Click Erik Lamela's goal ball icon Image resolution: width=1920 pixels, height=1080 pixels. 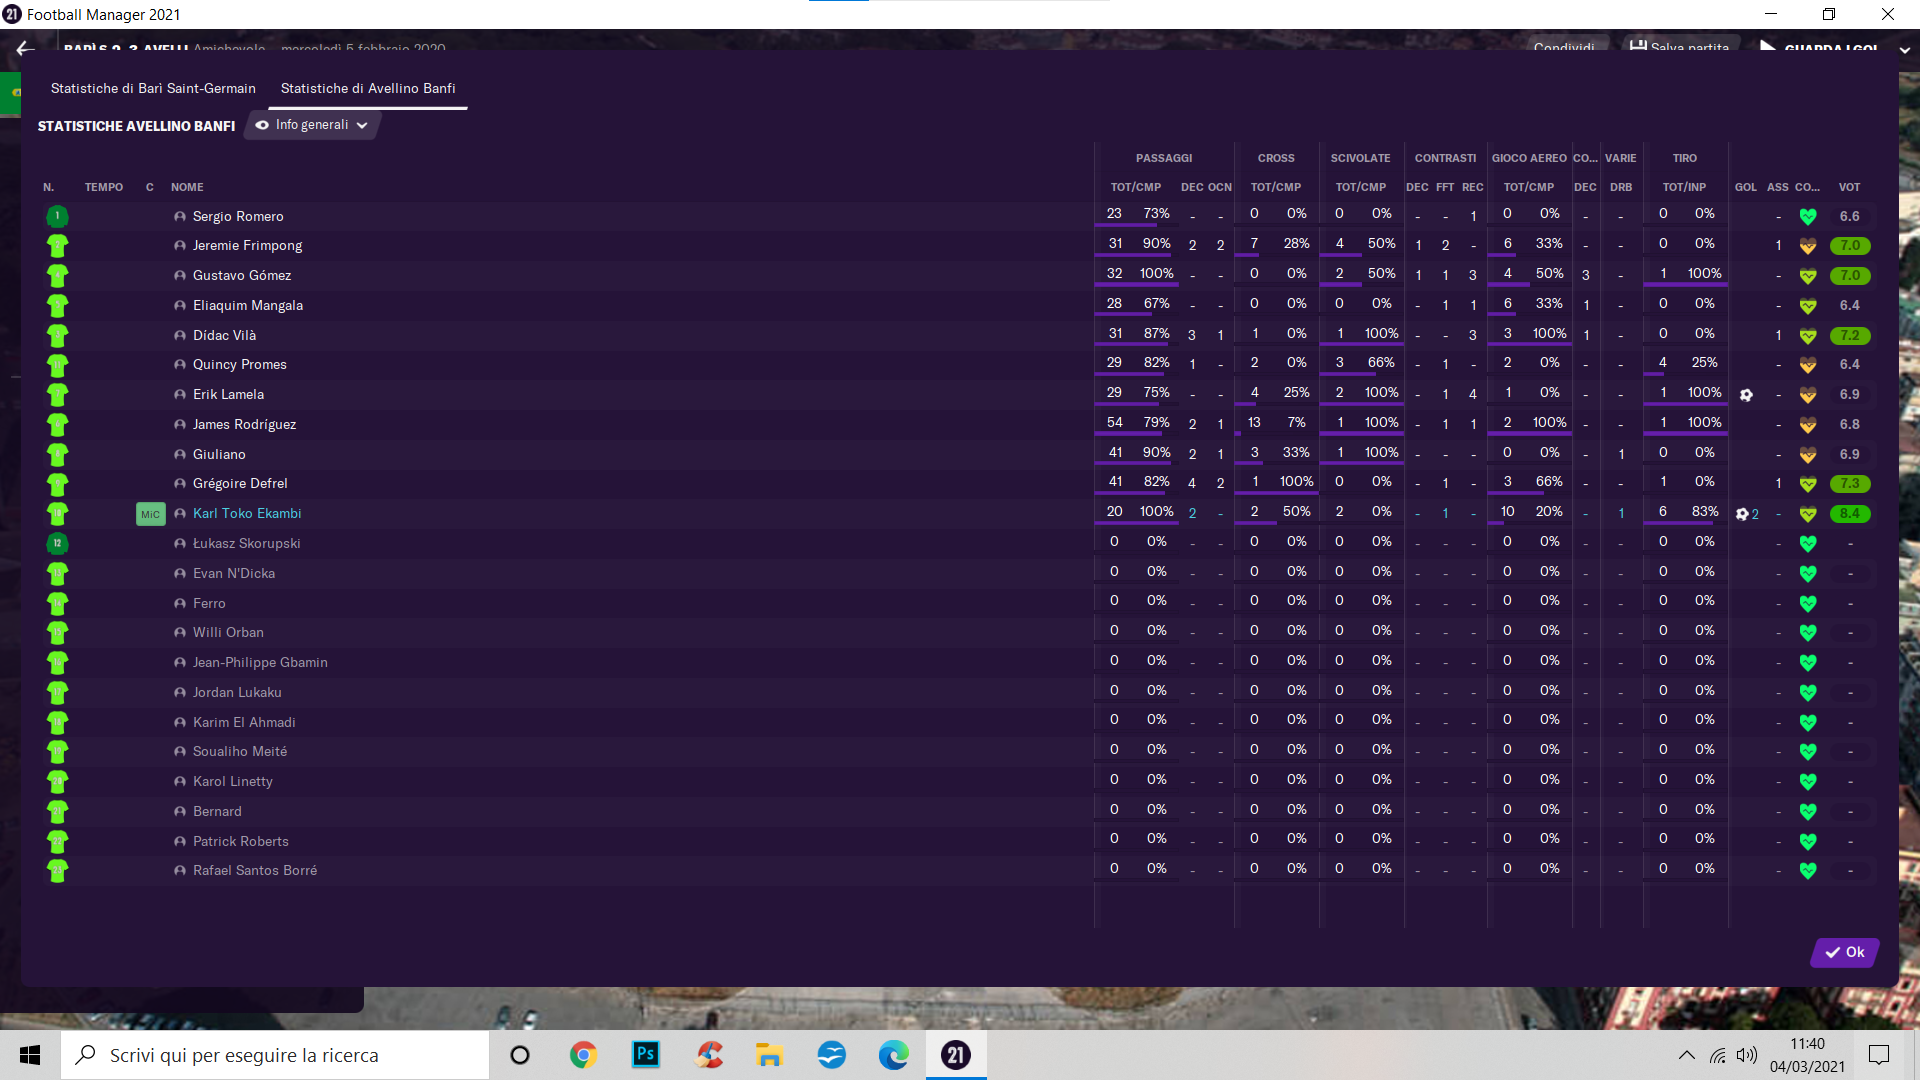pyautogui.click(x=1746, y=395)
